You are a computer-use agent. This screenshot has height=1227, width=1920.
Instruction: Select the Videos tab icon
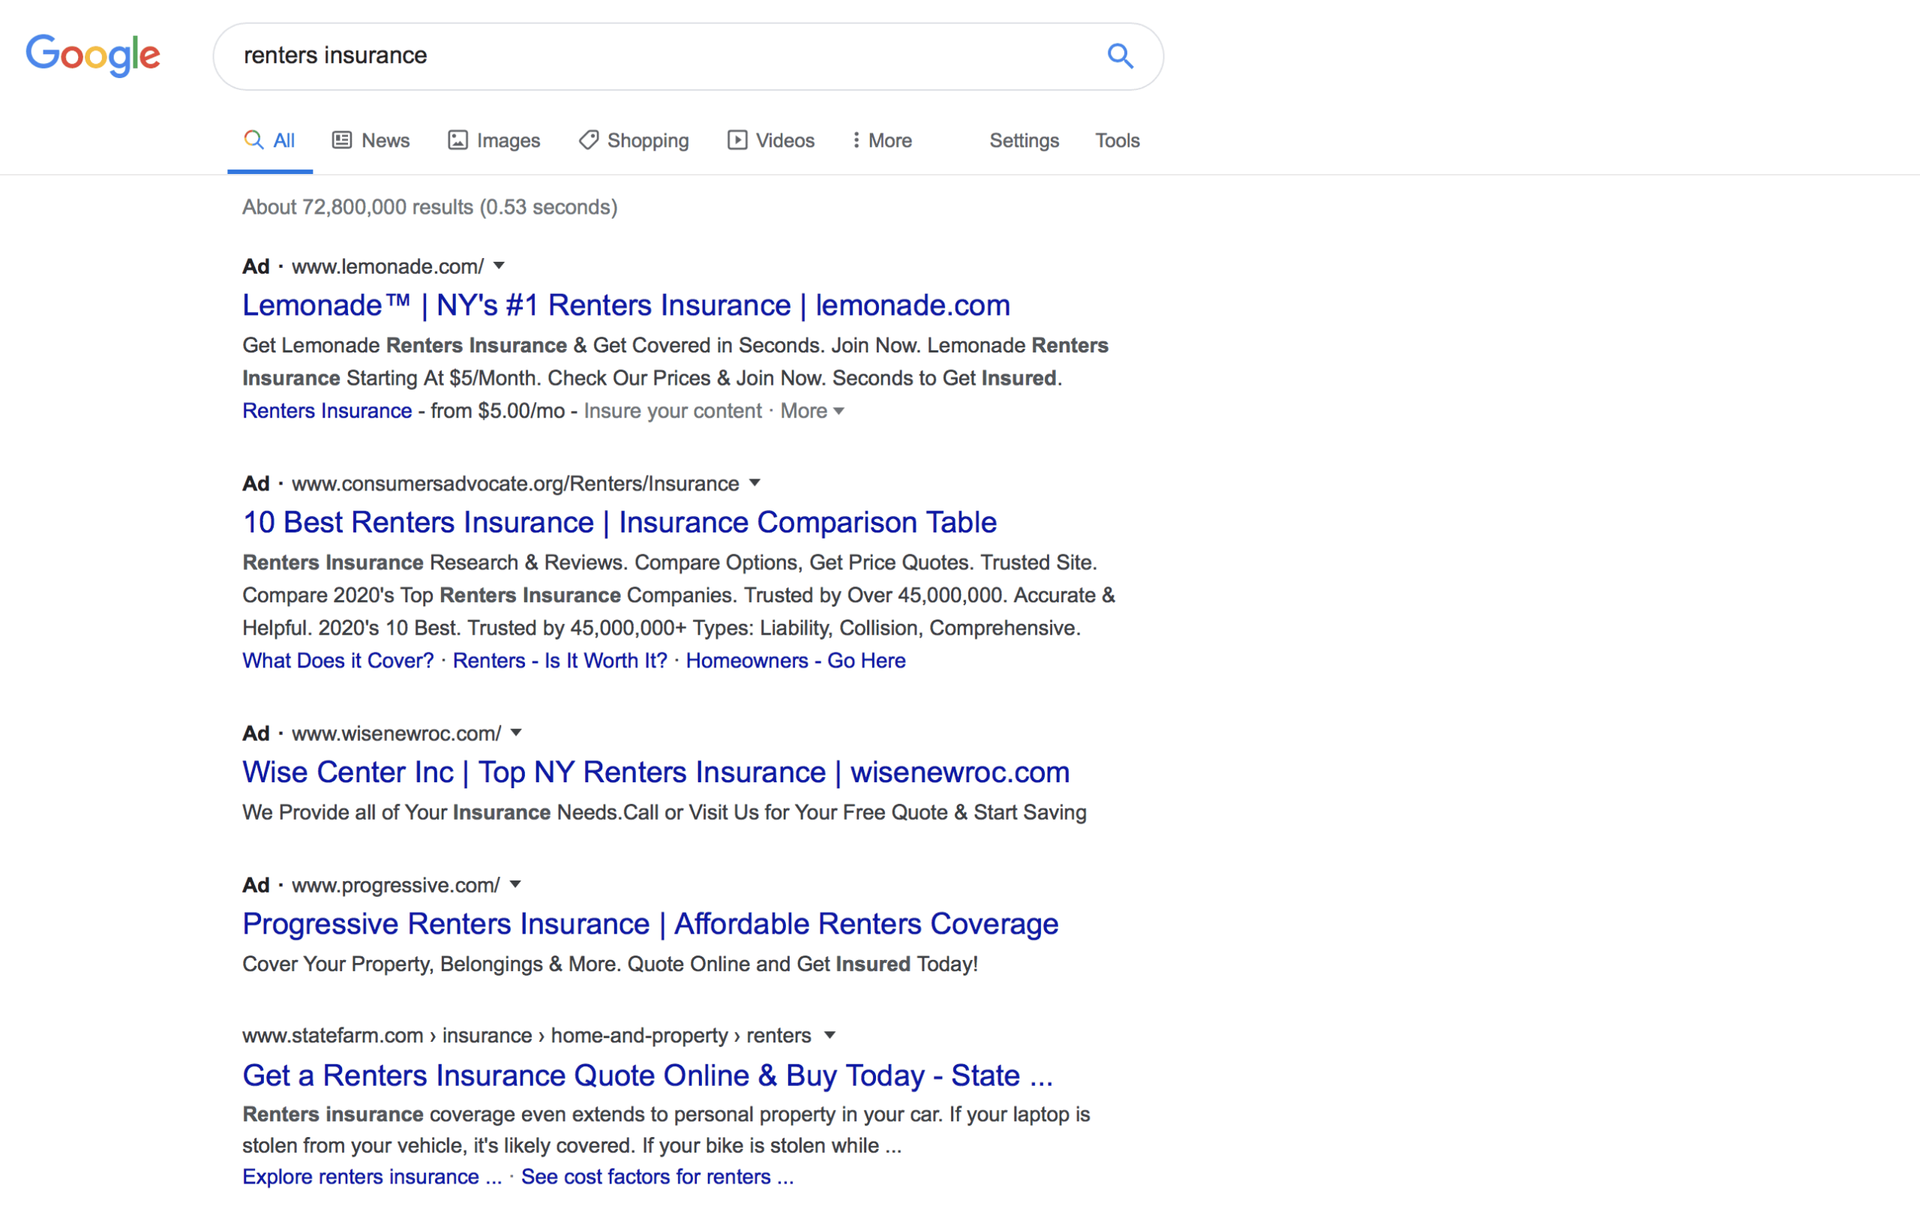click(x=737, y=140)
